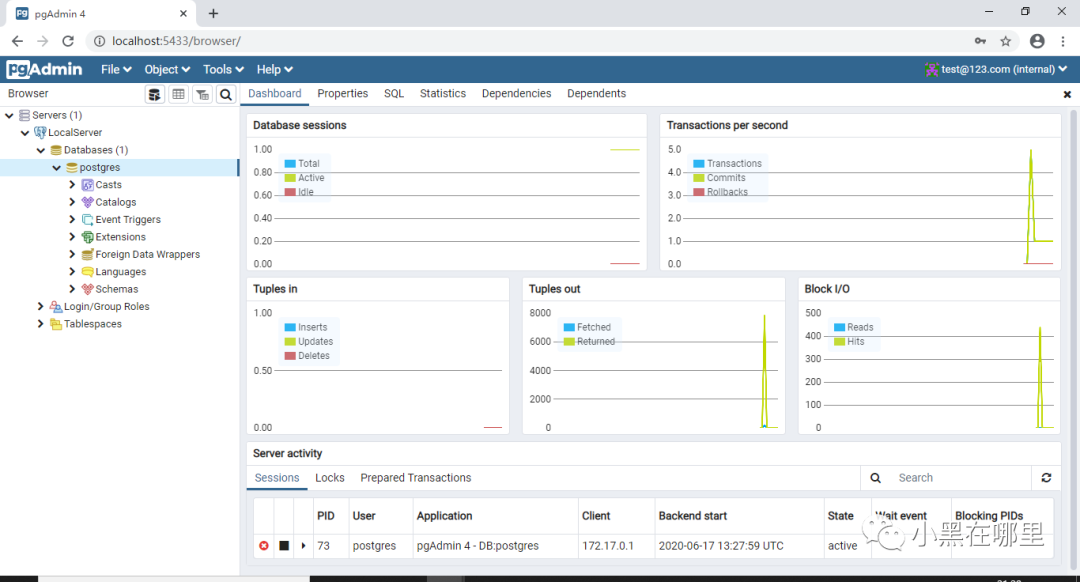Refresh the server activity list
This screenshot has height=582, width=1080.
[1046, 477]
